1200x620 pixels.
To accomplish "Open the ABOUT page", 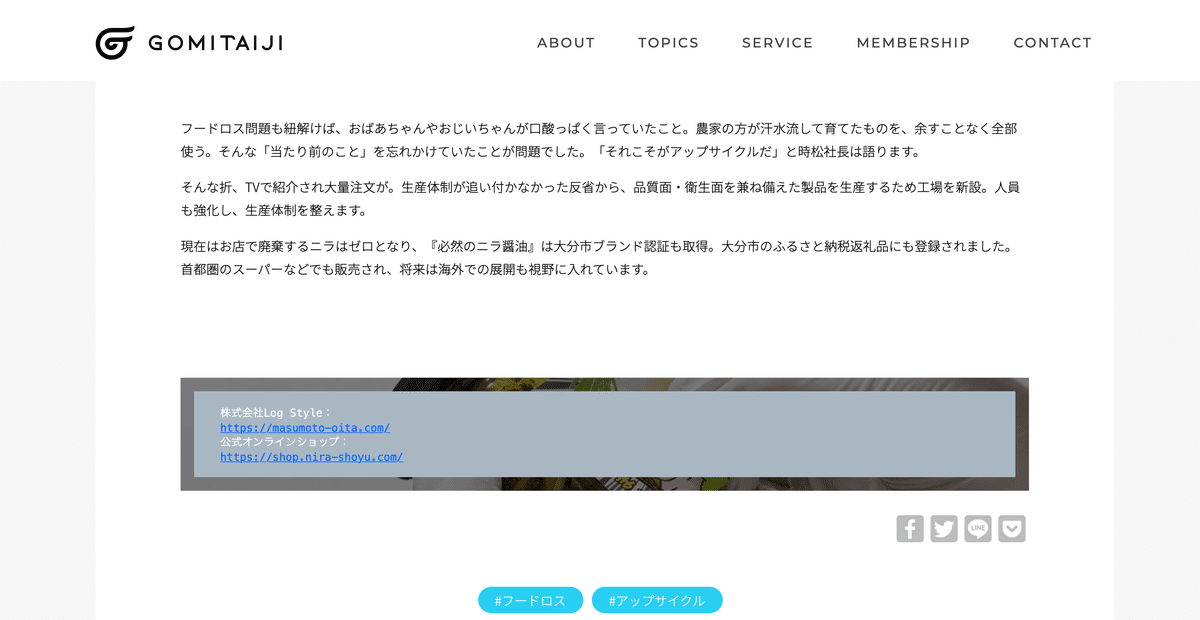I will coord(566,42).
